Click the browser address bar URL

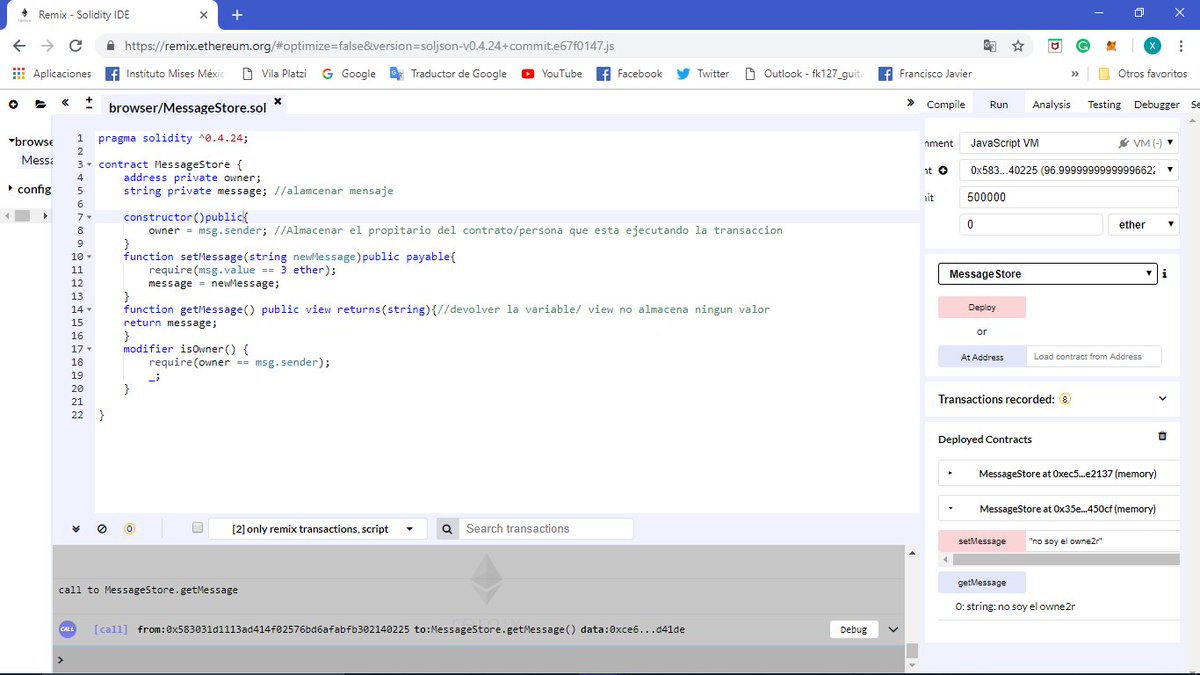pos(370,46)
